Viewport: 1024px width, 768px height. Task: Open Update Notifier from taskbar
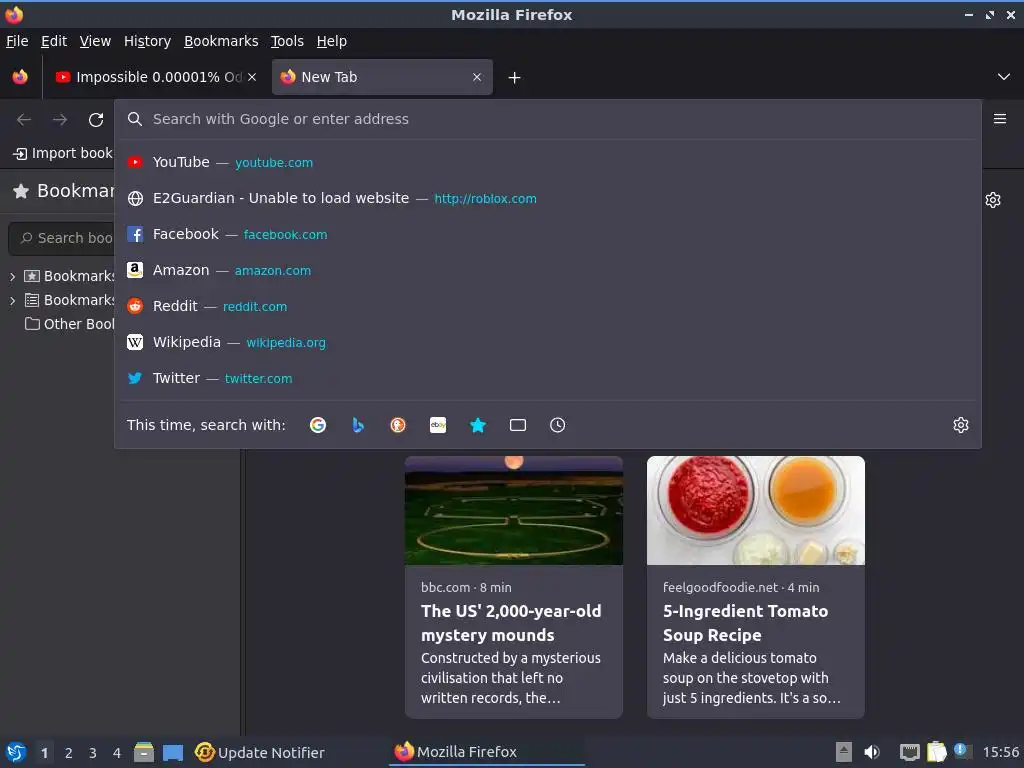(x=260, y=752)
